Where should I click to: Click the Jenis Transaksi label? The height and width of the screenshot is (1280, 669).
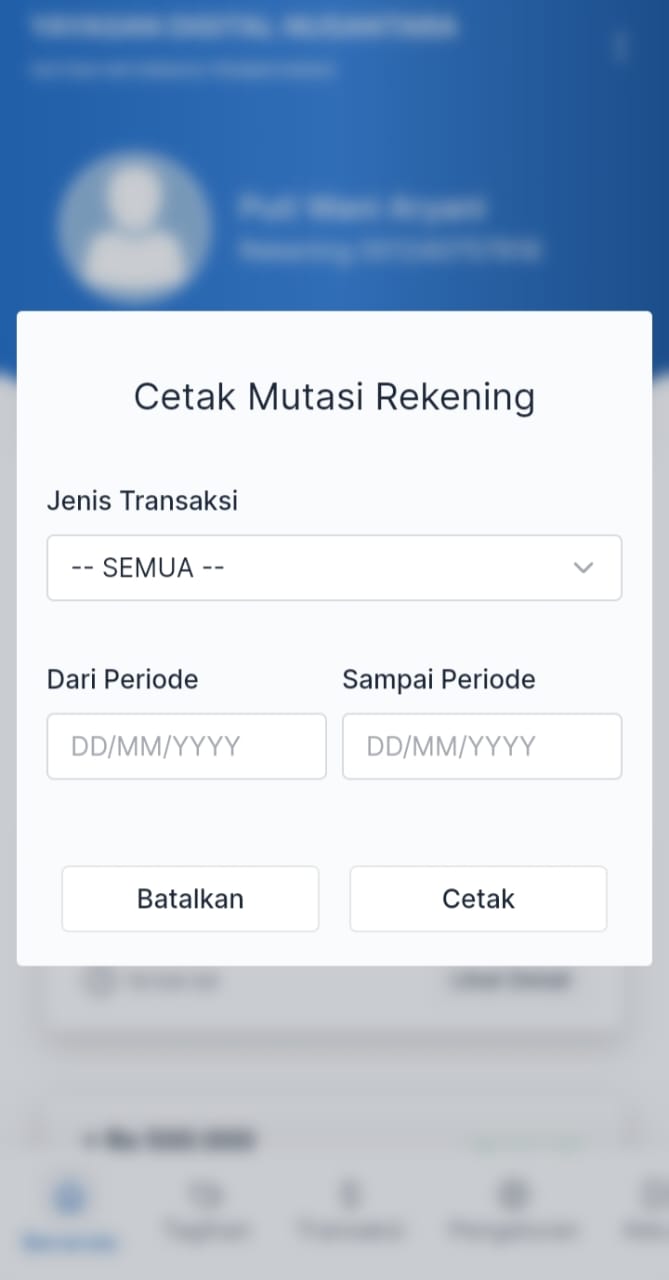(142, 500)
